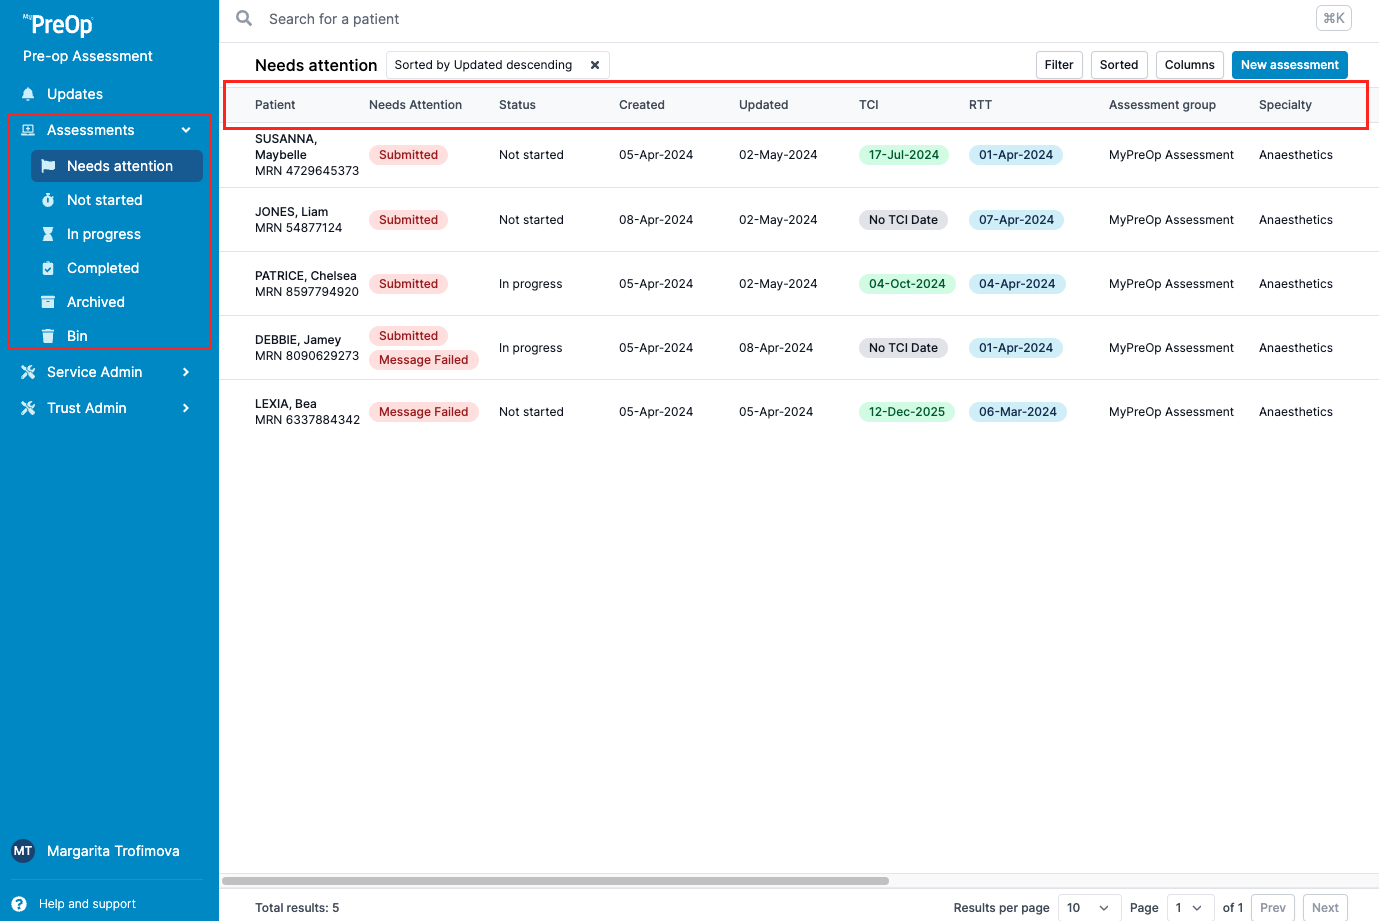Click the trash bin icon in sidebar
Viewport: 1379px width, 921px height.
pos(48,336)
